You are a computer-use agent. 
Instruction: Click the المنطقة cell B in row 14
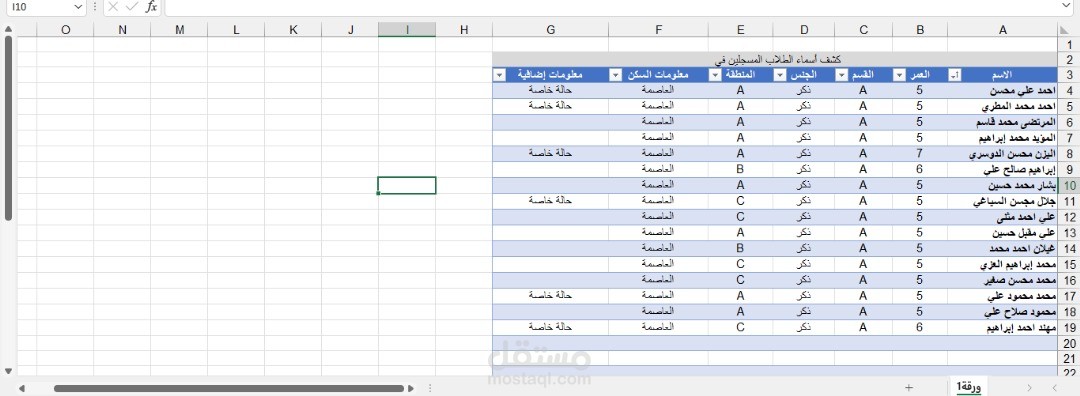[740, 249]
